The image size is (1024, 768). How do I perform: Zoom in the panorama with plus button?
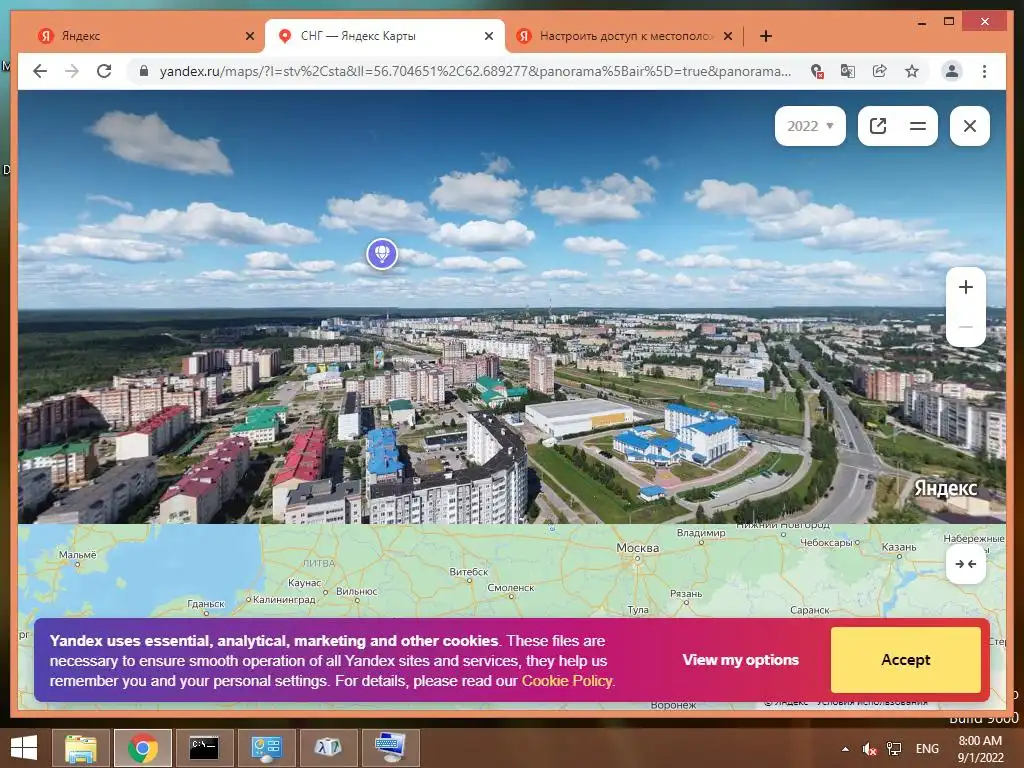[x=966, y=287]
